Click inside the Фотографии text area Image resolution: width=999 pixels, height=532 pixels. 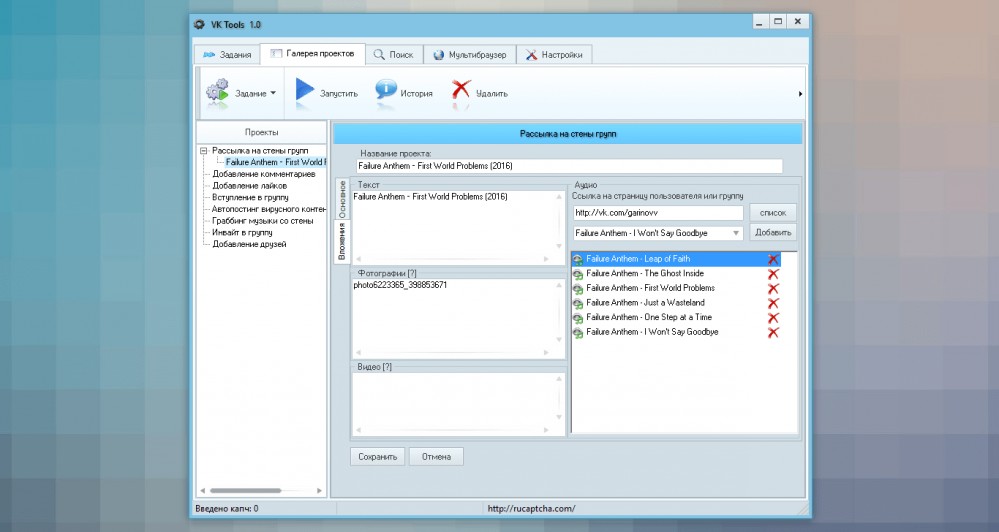457,319
